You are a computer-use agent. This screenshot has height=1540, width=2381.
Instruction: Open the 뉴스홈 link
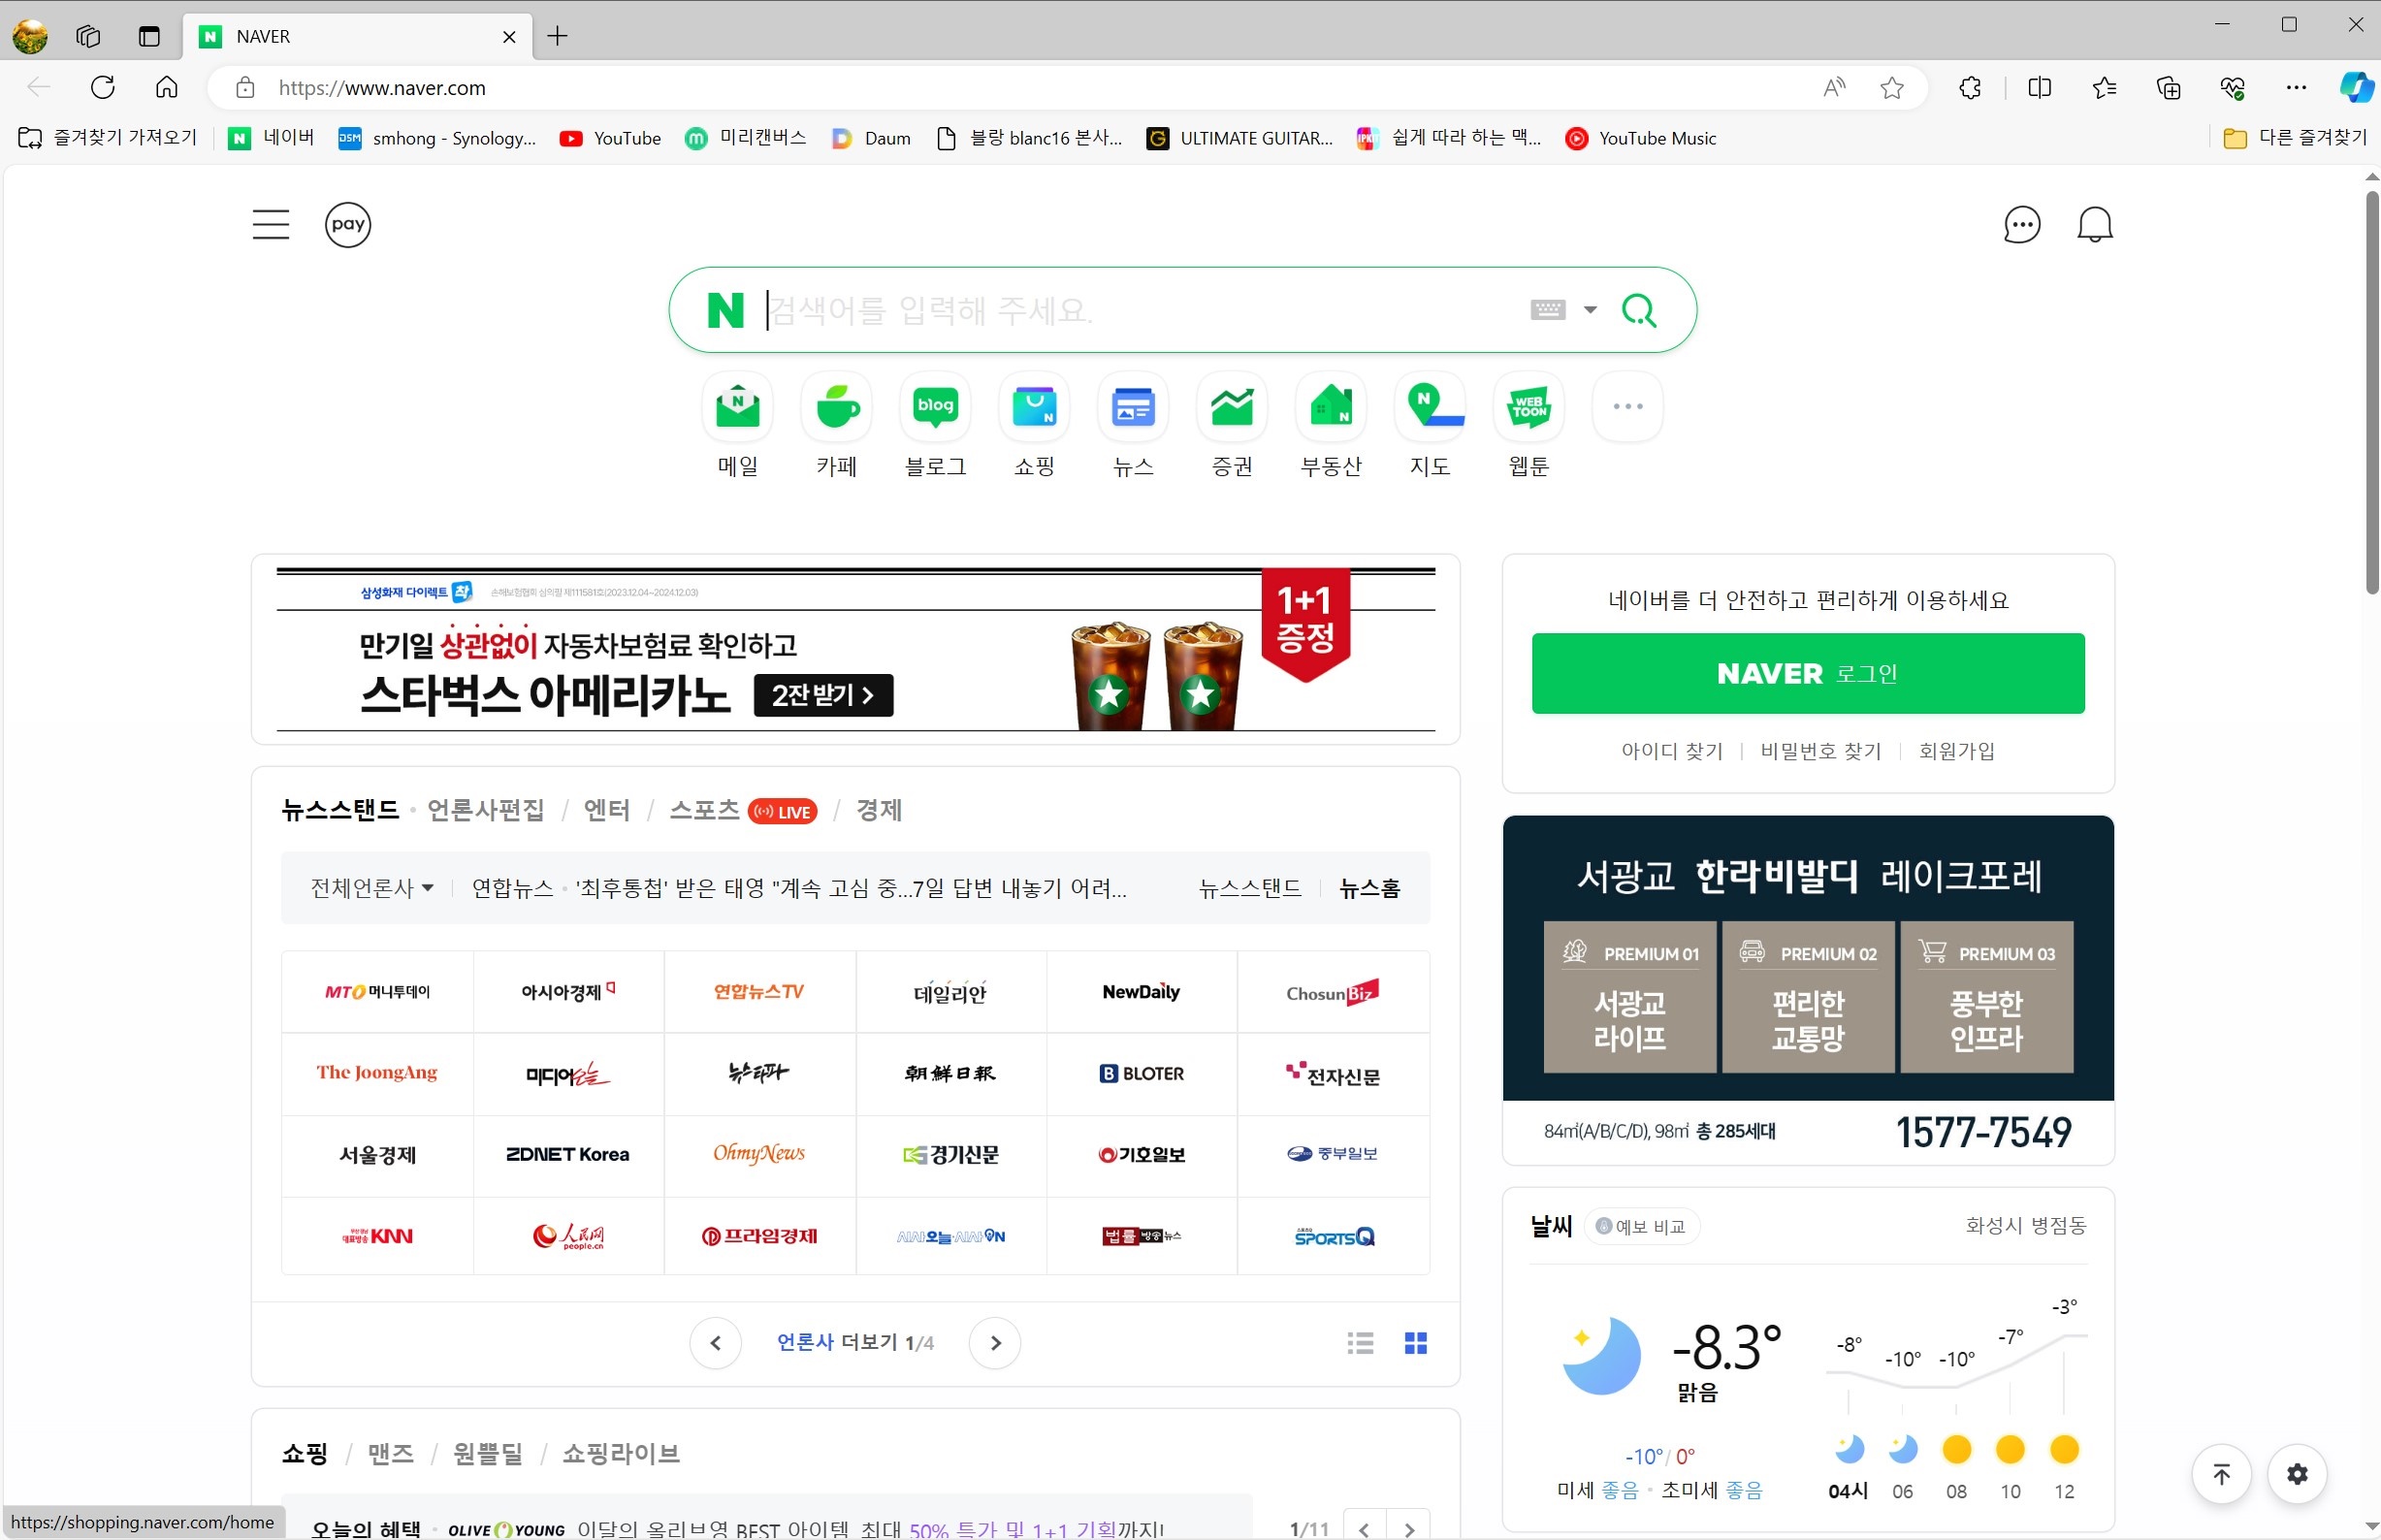click(1370, 888)
